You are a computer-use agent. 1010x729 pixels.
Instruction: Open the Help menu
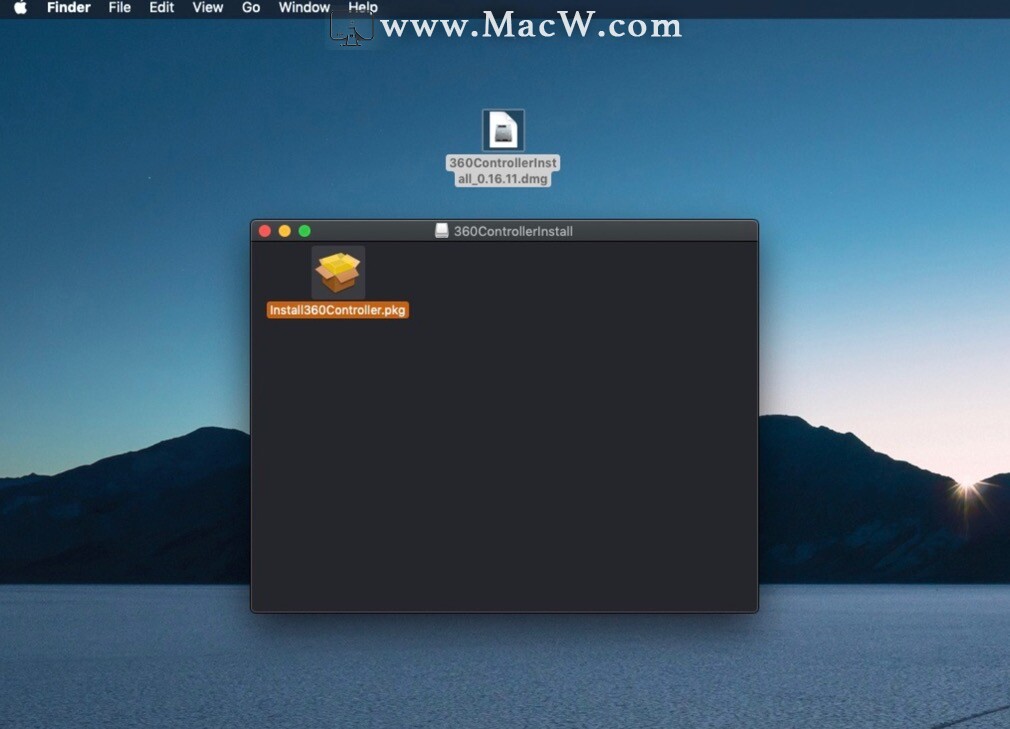(x=363, y=8)
